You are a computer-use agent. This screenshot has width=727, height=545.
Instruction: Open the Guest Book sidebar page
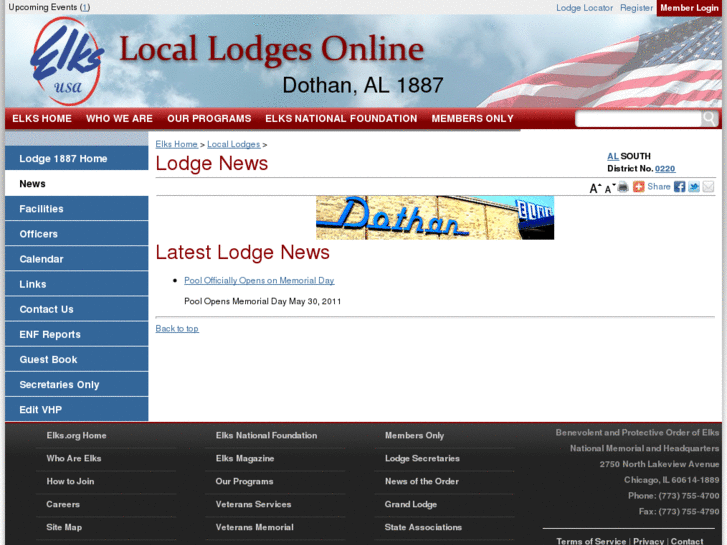pyautogui.click(x=77, y=359)
